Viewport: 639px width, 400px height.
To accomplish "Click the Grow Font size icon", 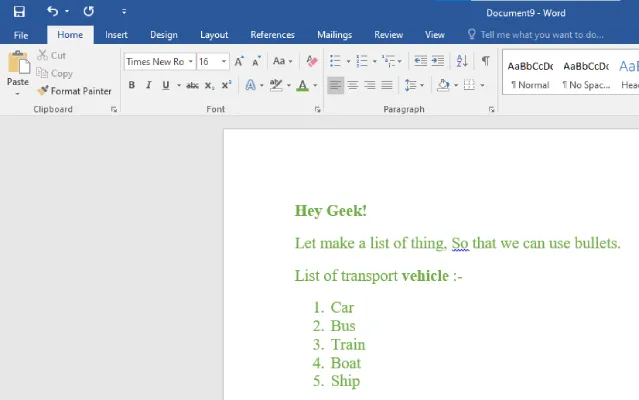I will tap(240, 61).
